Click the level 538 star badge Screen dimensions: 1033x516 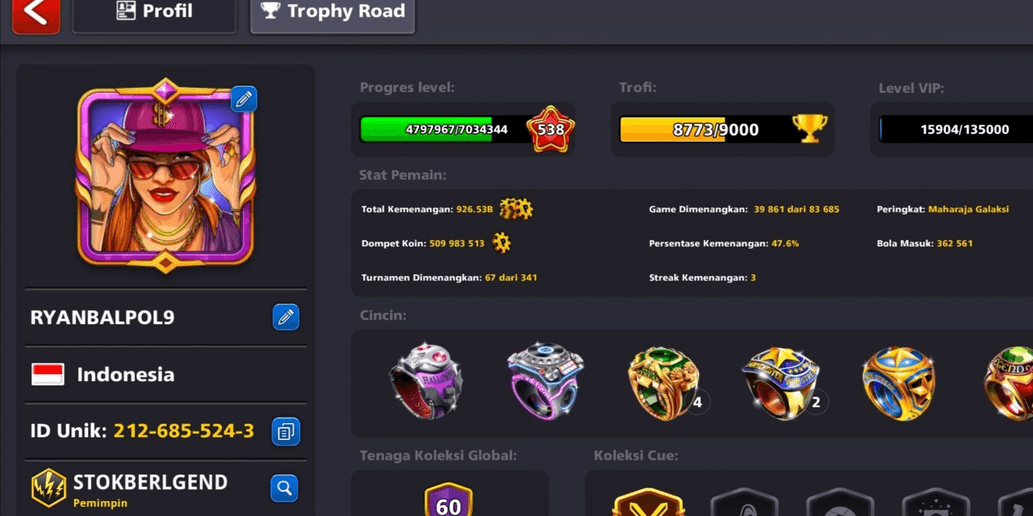click(x=550, y=129)
